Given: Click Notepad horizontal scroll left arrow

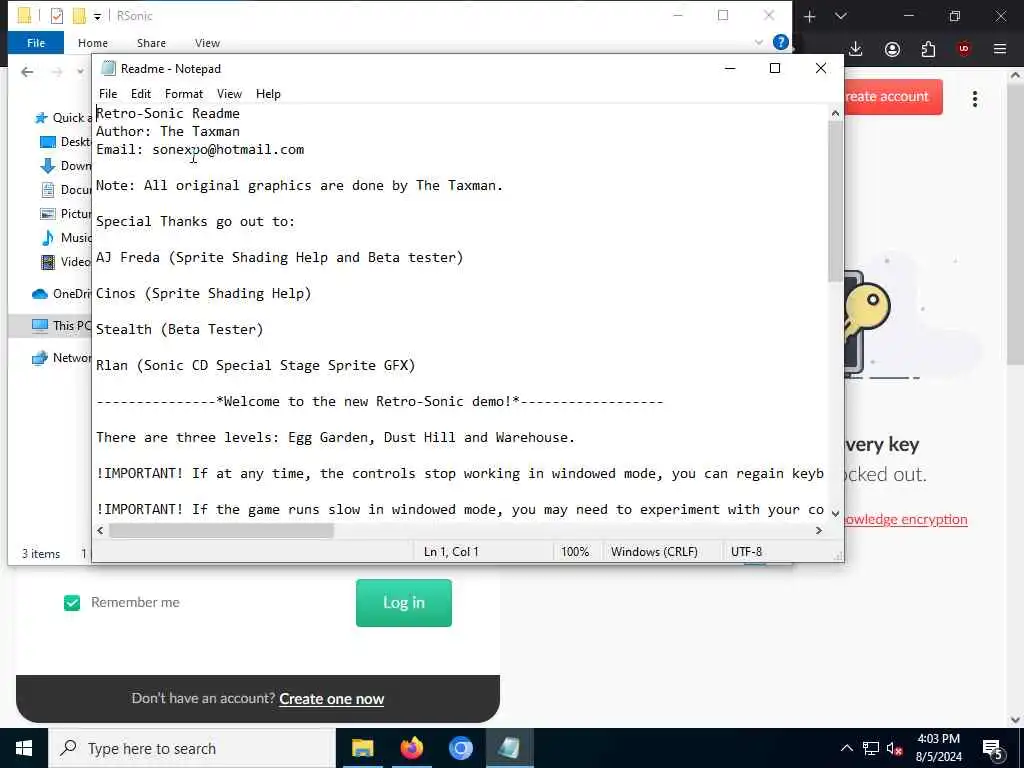Looking at the screenshot, I should (x=100, y=531).
